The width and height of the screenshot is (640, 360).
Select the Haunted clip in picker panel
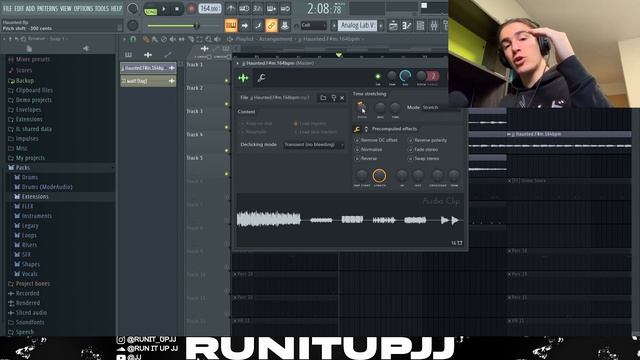point(148,68)
